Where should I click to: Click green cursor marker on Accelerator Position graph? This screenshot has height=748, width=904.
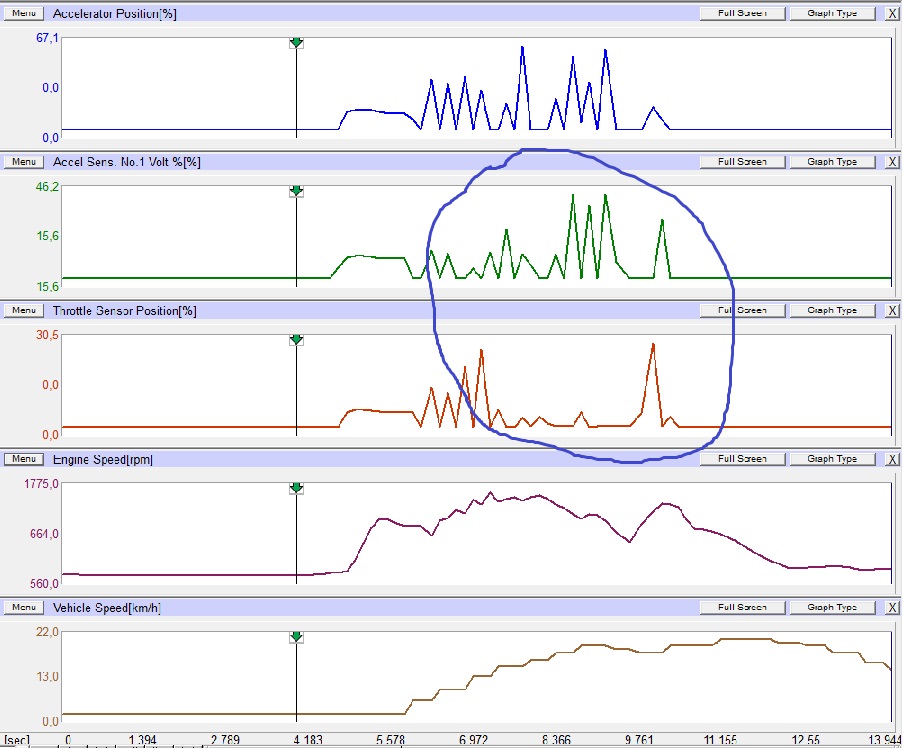pos(296,42)
